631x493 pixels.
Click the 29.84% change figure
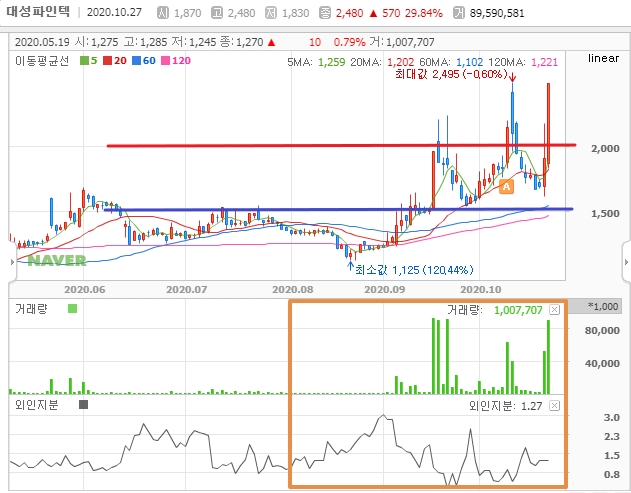424,13
